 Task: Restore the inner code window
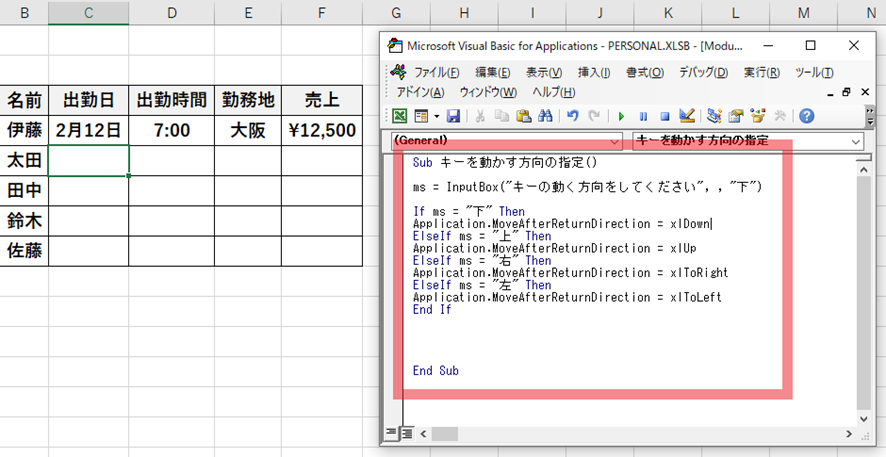pos(846,92)
